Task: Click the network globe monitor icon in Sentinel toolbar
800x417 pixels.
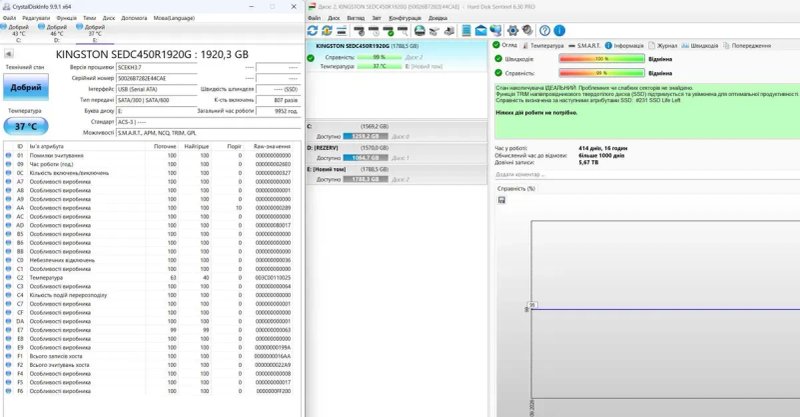Action: (x=495, y=31)
